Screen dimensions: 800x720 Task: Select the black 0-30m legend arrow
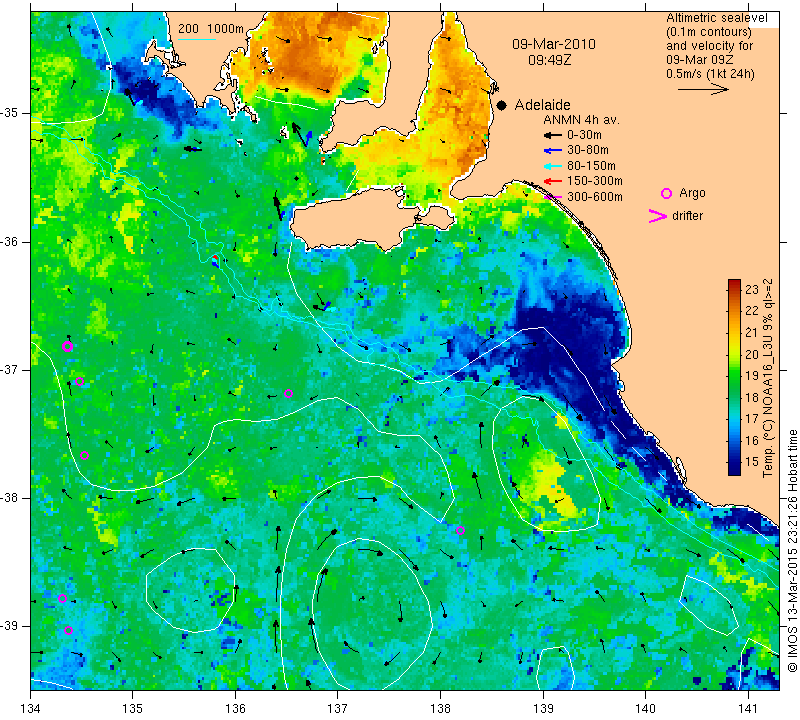click(x=553, y=135)
